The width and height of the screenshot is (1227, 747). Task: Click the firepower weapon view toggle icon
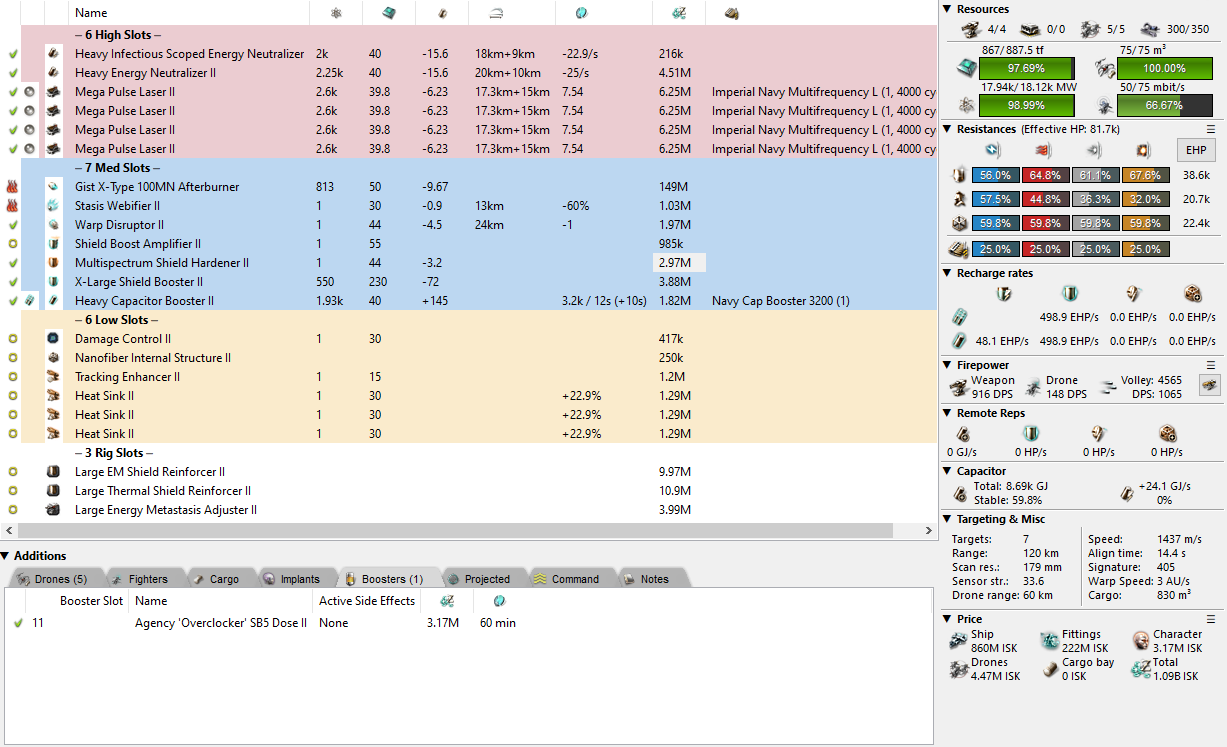click(x=1210, y=386)
